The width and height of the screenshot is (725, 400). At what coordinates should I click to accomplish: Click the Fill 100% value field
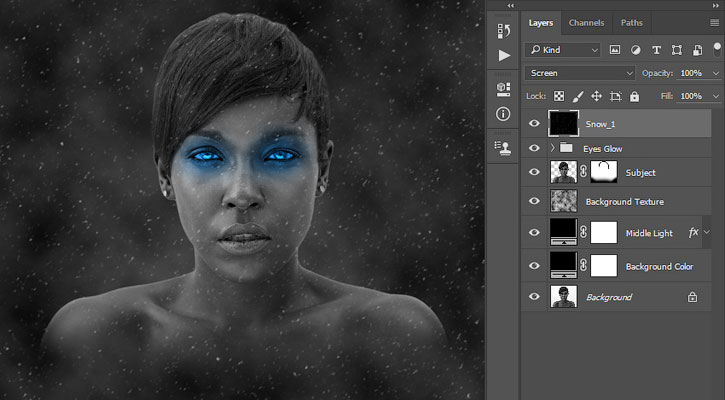pos(692,96)
